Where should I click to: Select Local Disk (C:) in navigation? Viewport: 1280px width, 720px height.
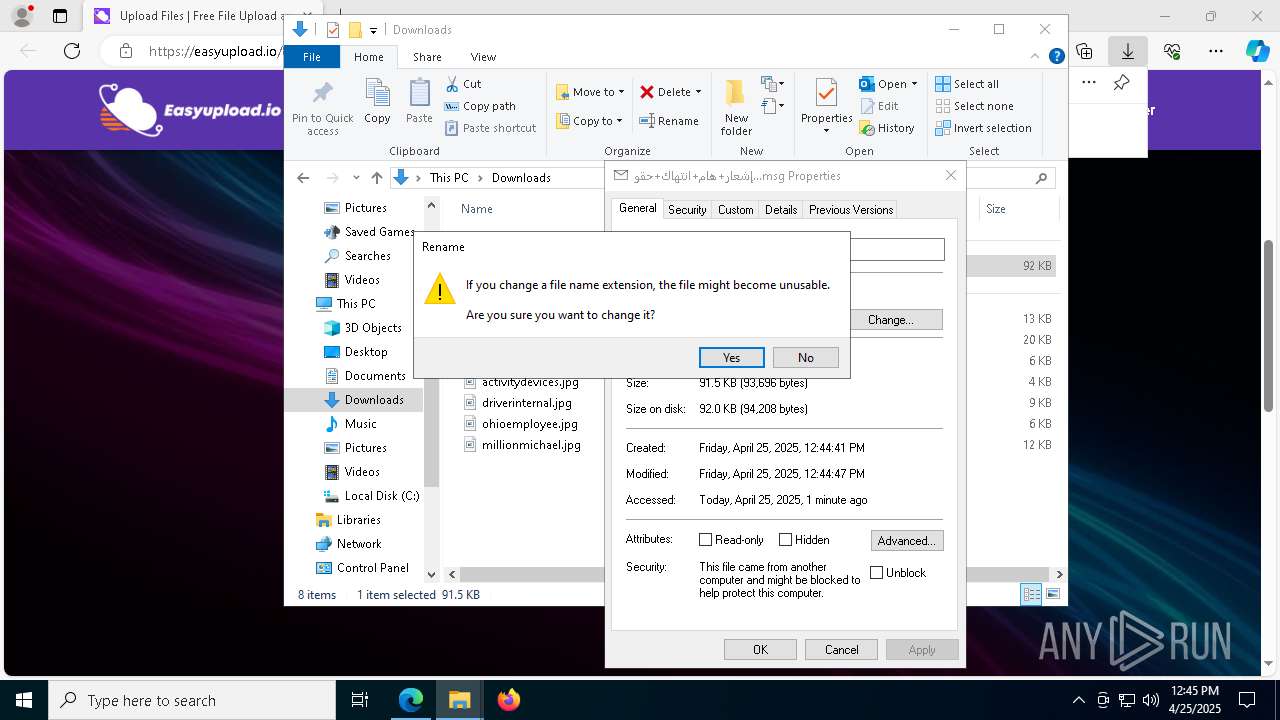click(371, 496)
